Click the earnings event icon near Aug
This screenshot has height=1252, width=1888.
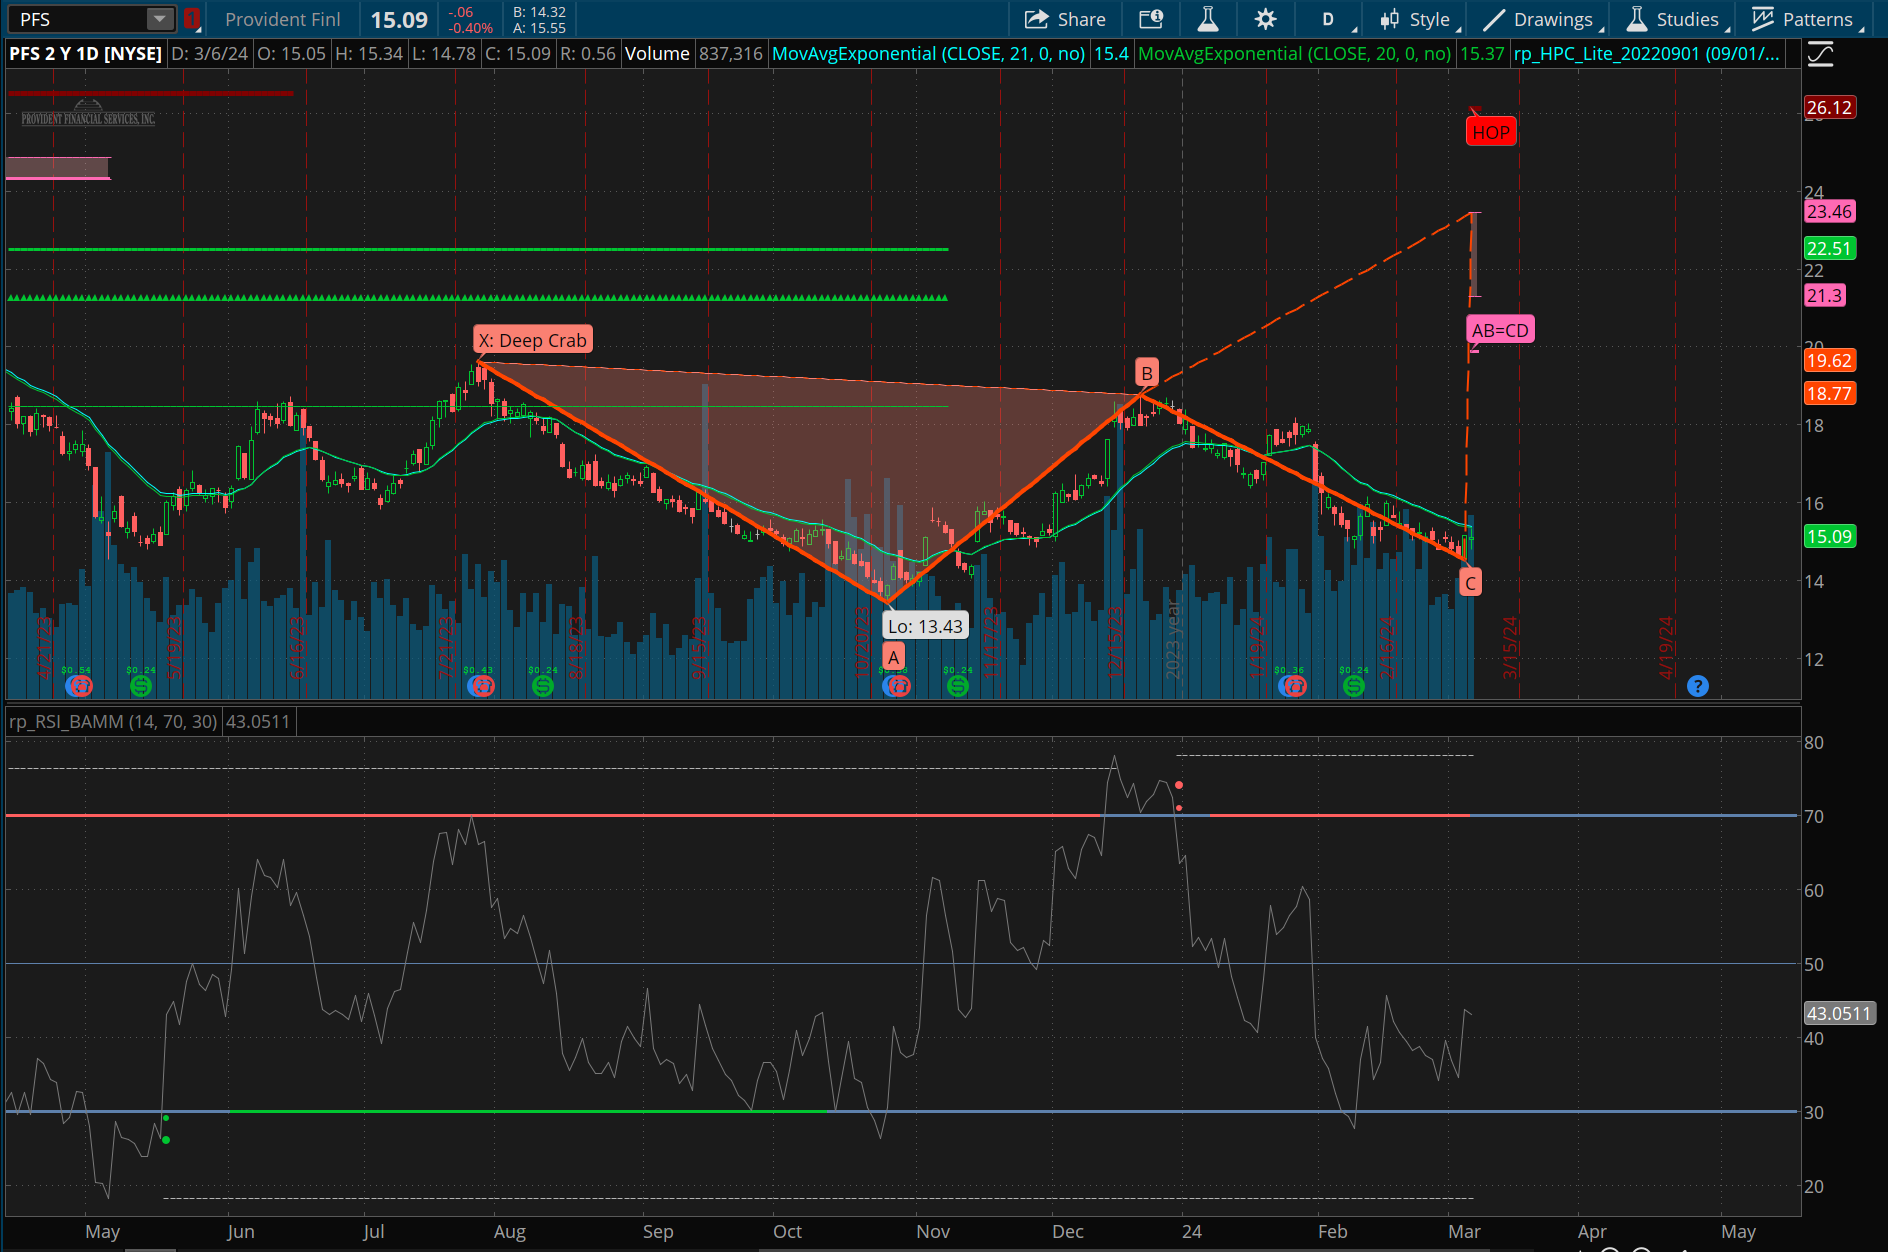pos(482,686)
